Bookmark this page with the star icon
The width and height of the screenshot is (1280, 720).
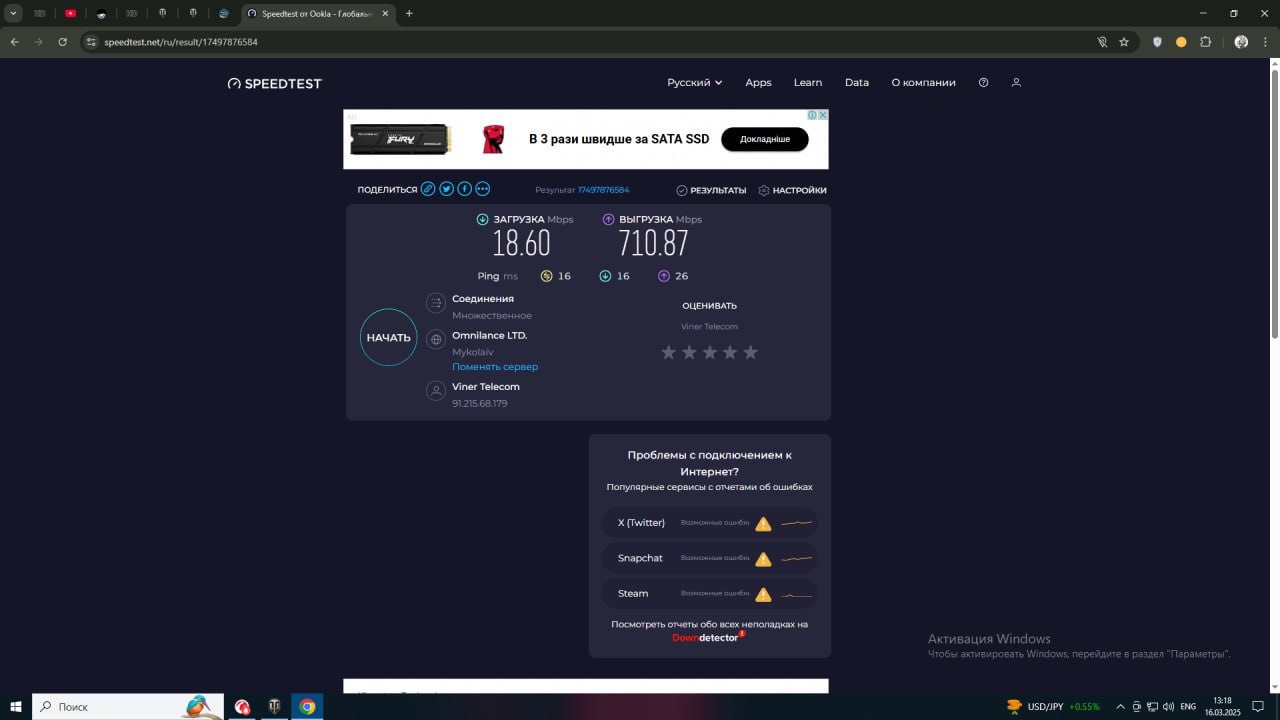(x=1124, y=42)
